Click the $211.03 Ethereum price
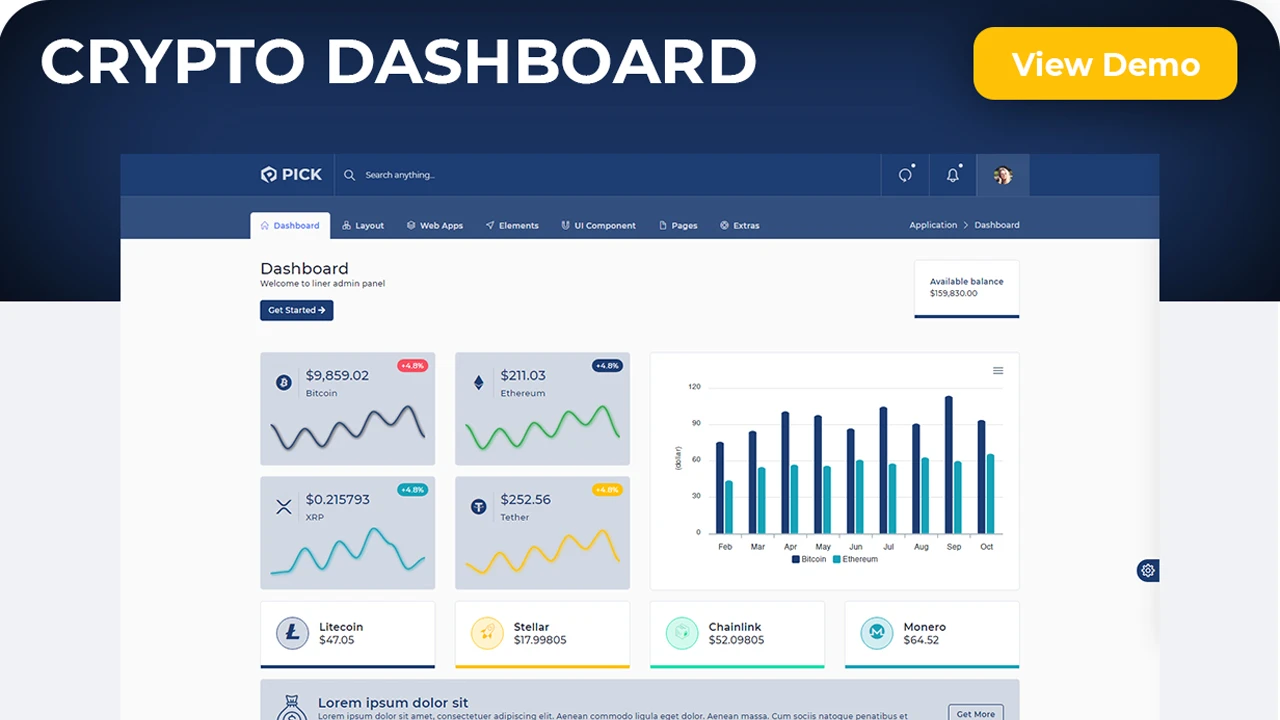Viewport: 1280px width, 720px height. [x=523, y=375]
